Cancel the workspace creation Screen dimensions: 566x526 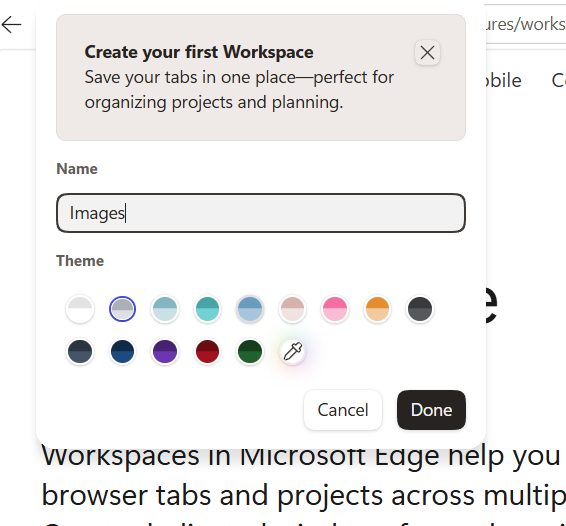point(343,410)
